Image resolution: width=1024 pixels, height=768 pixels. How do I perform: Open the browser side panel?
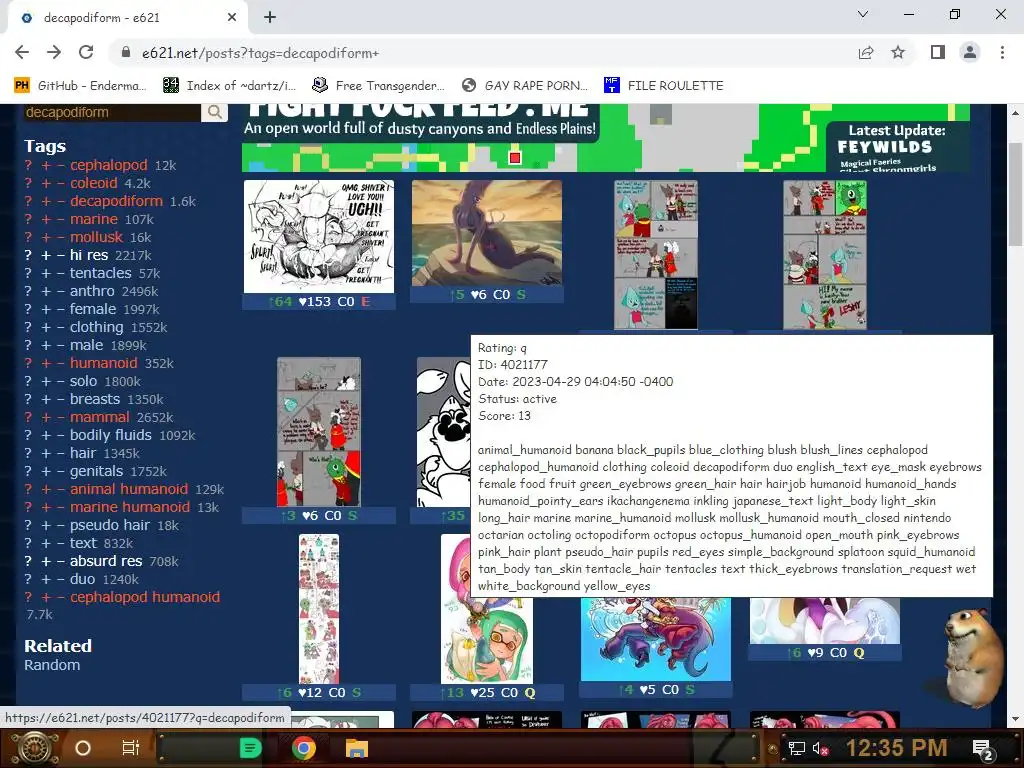pyautogui.click(x=938, y=52)
